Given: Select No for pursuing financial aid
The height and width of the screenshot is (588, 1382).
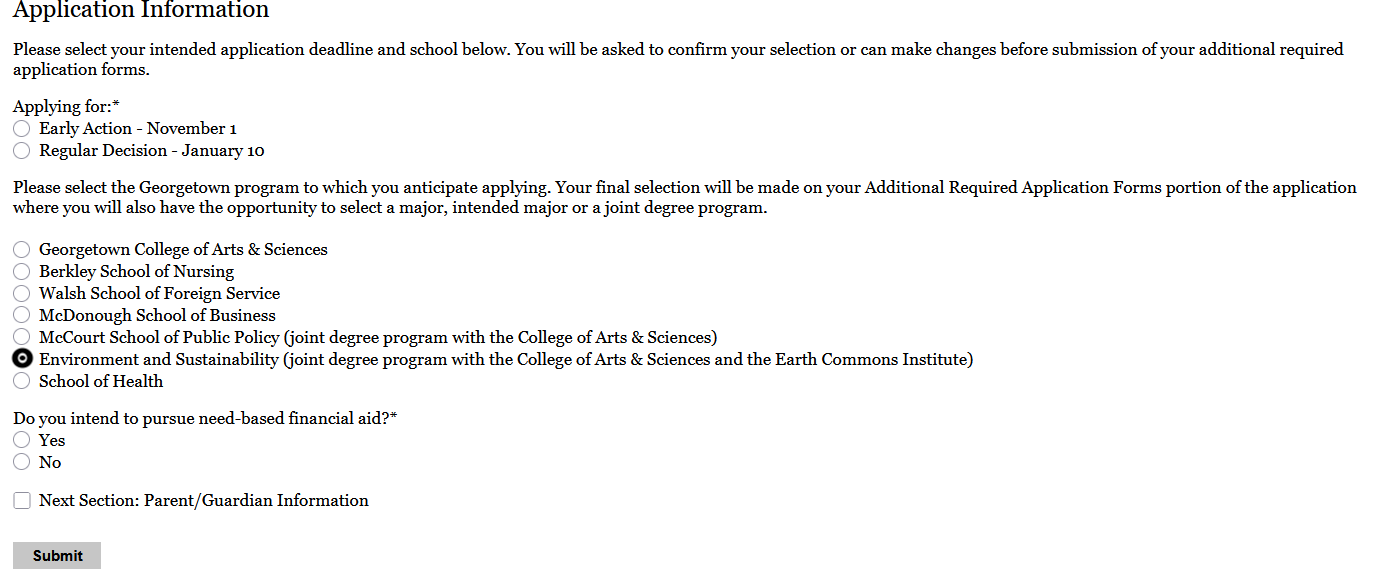Looking at the screenshot, I should pyautogui.click(x=21, y=462).
